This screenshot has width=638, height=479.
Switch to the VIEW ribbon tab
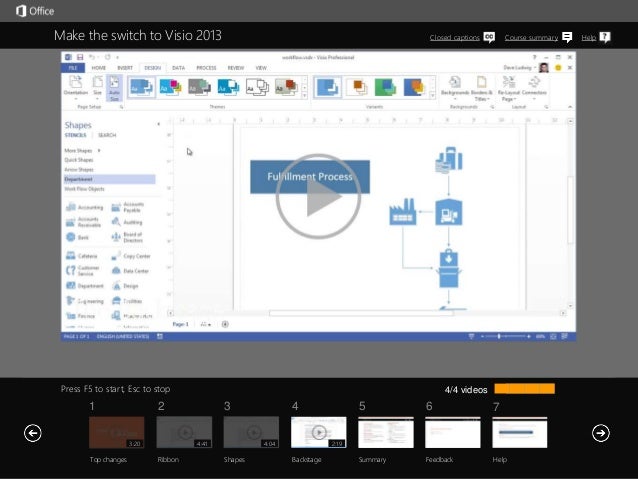tap(261, 68)
